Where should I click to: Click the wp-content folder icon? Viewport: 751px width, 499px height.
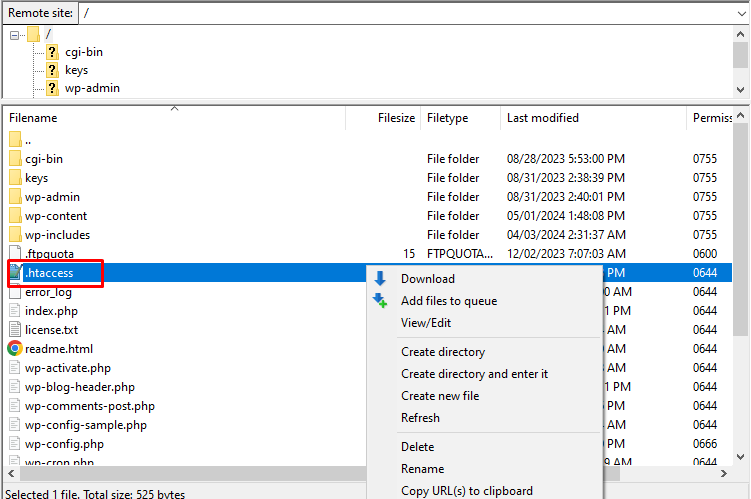pos(15,216)
